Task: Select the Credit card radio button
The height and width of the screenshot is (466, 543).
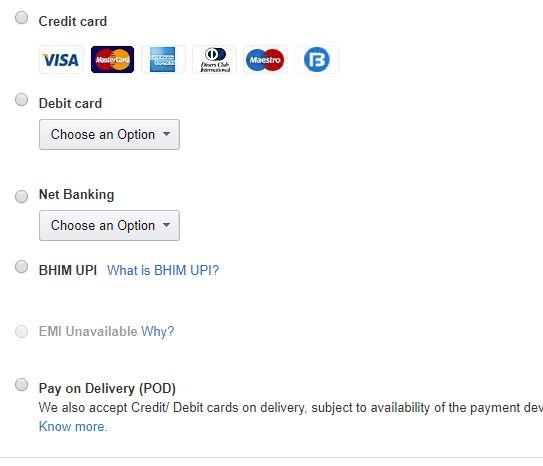Action: pyautogui.click(x=21, y=18)
